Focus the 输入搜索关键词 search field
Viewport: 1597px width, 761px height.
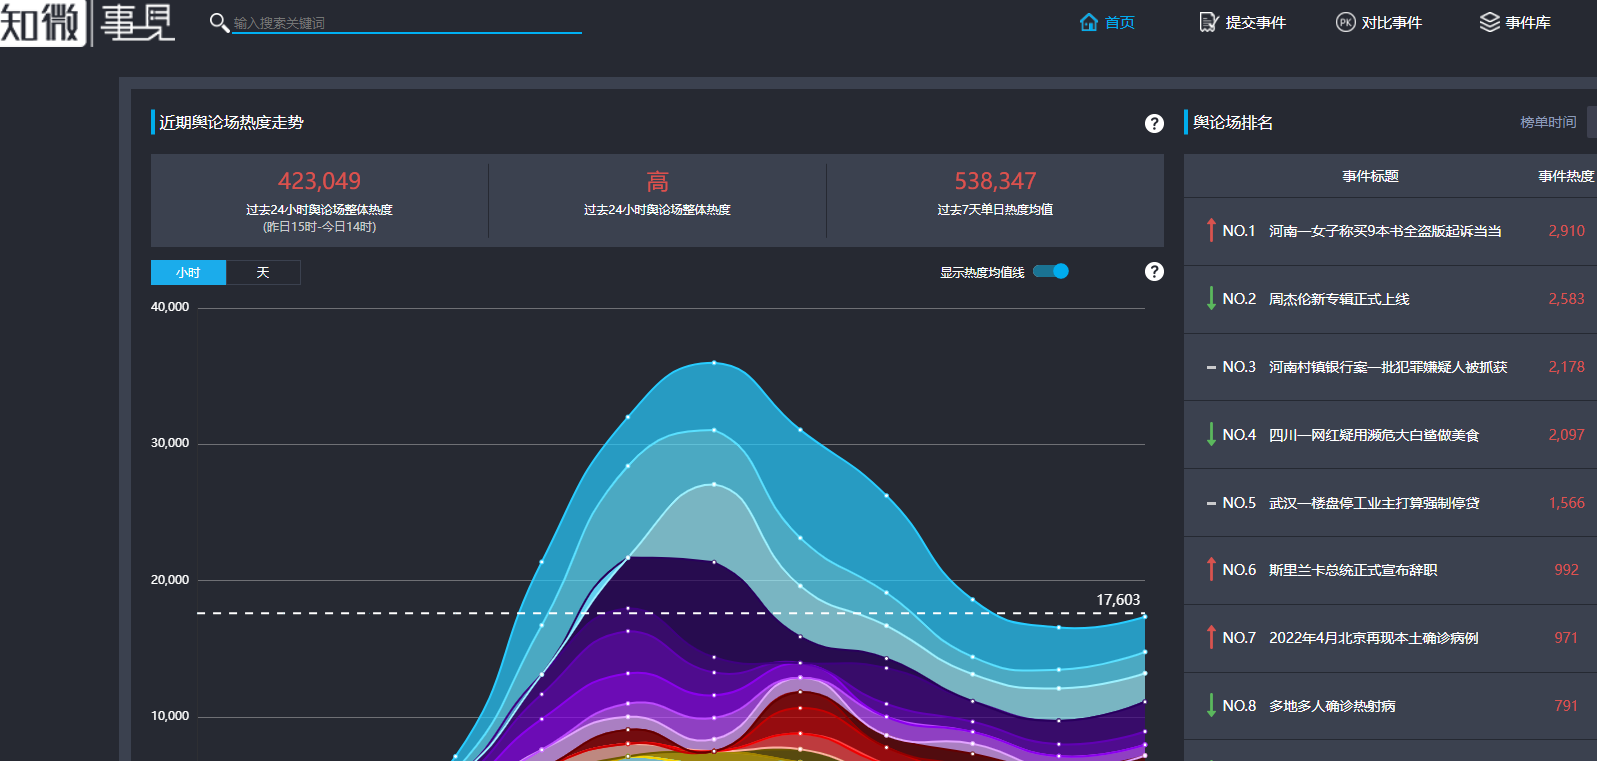coord(407,22)
